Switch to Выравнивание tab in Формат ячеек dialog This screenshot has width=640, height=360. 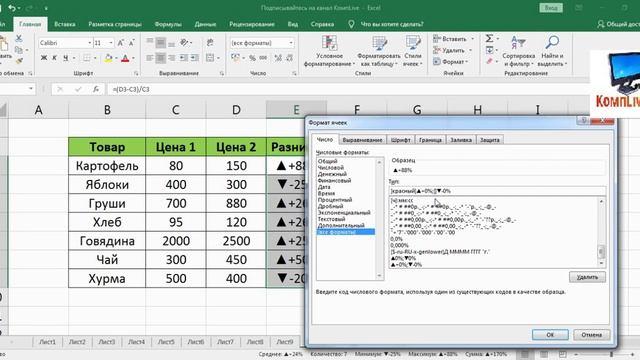point(362,140)
